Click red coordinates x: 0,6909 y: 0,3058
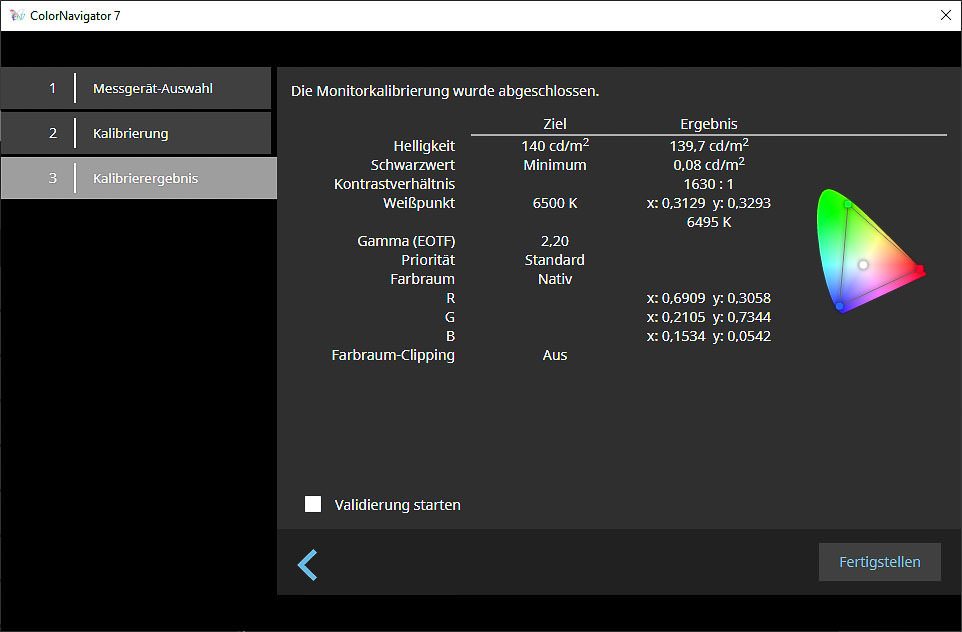Screen dimensions: 962x632 [x=709, y=298]
